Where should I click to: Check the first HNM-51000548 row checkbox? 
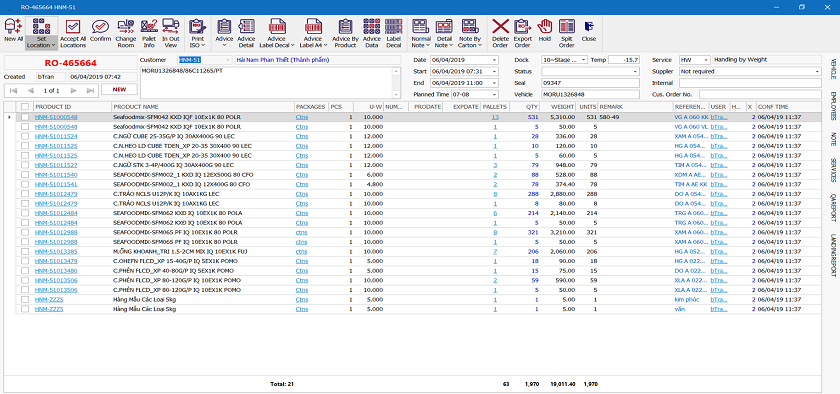click(25, 117)
